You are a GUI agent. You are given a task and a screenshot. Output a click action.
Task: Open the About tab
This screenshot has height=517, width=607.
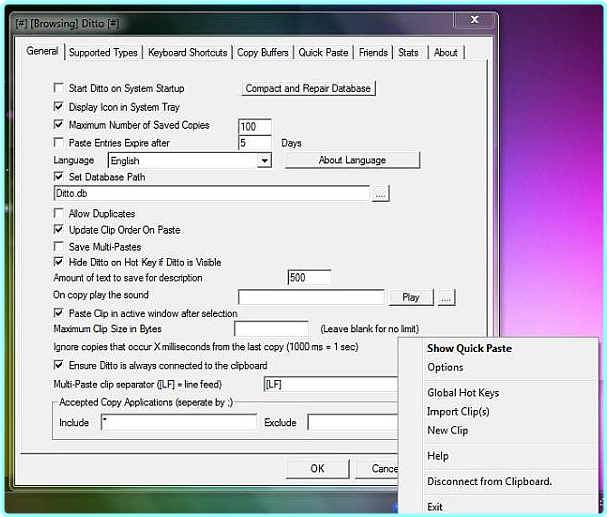446,52
